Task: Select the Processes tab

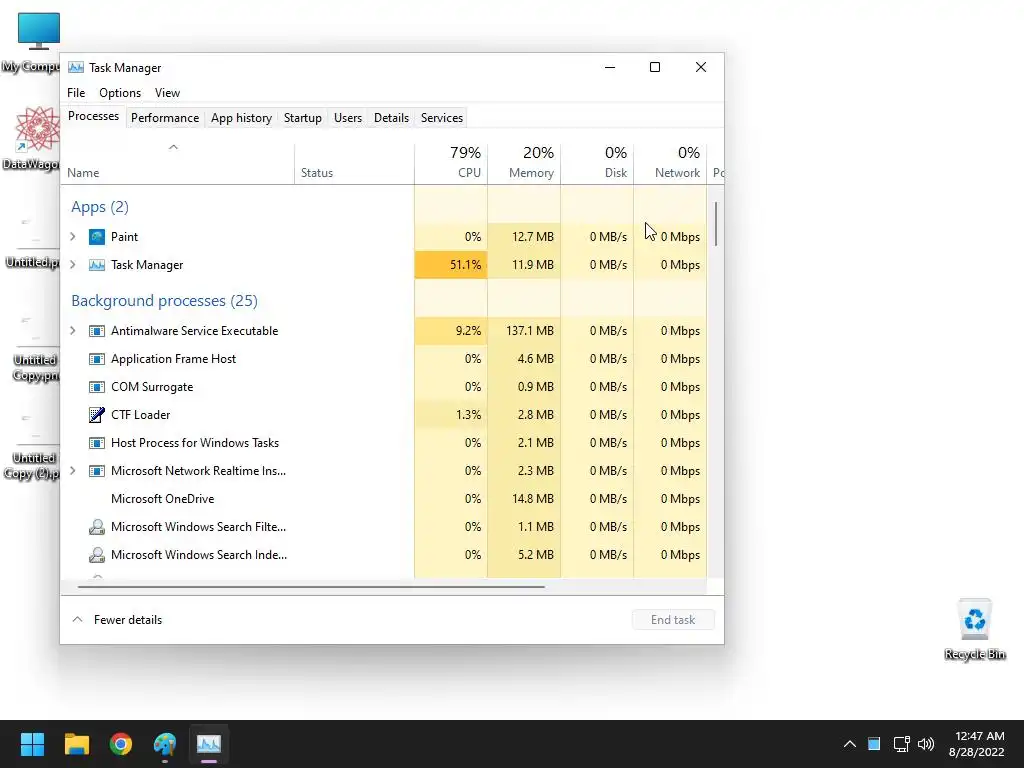Action: (x=93, y=116)
